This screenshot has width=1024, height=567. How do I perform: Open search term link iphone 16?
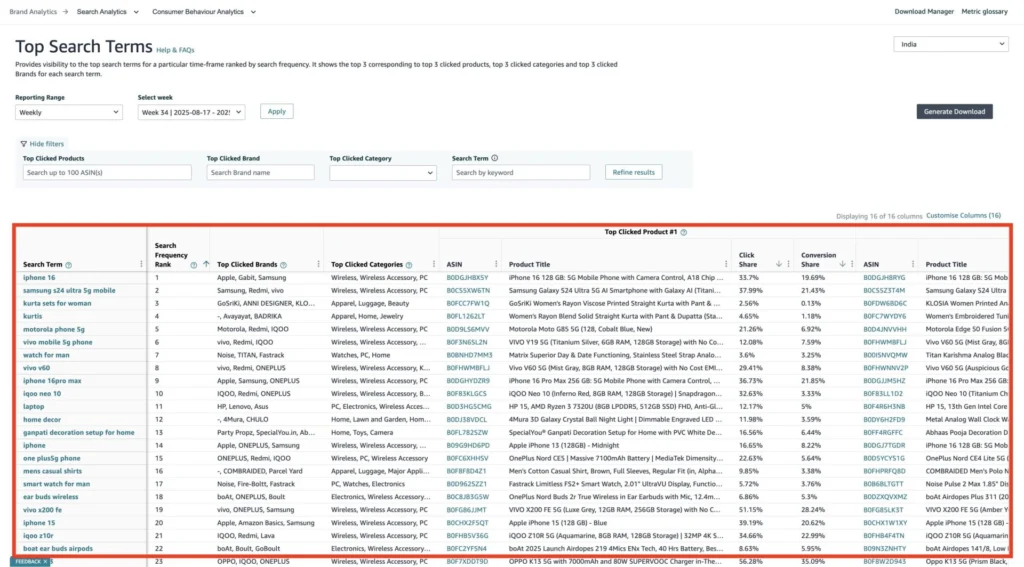pos(39,278)
